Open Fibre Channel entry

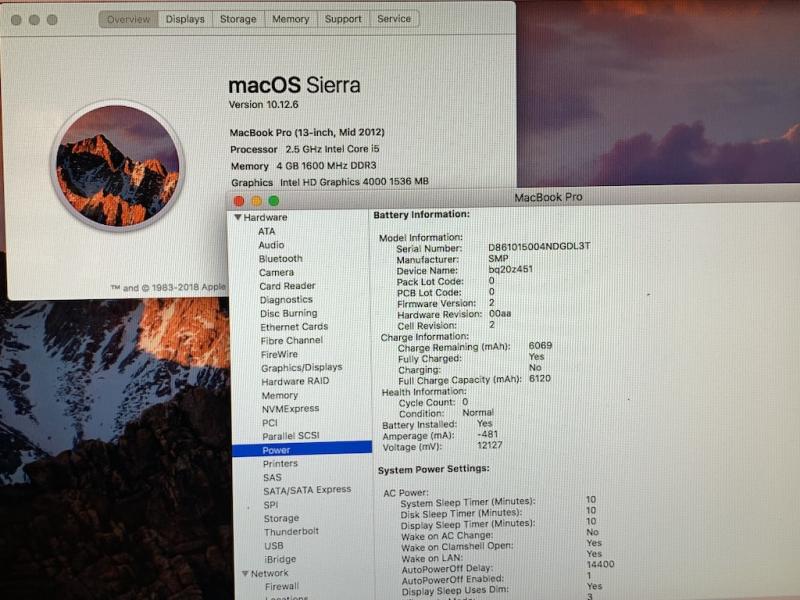click(291, 340)
